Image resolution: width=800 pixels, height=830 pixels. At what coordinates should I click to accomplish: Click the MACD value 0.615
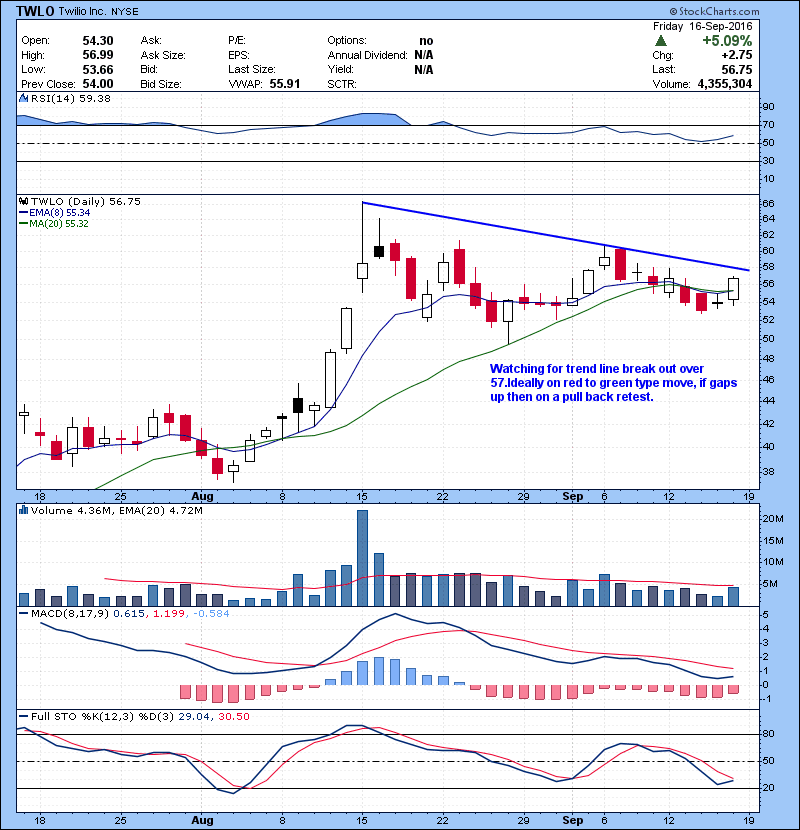(x=129, y=614)
